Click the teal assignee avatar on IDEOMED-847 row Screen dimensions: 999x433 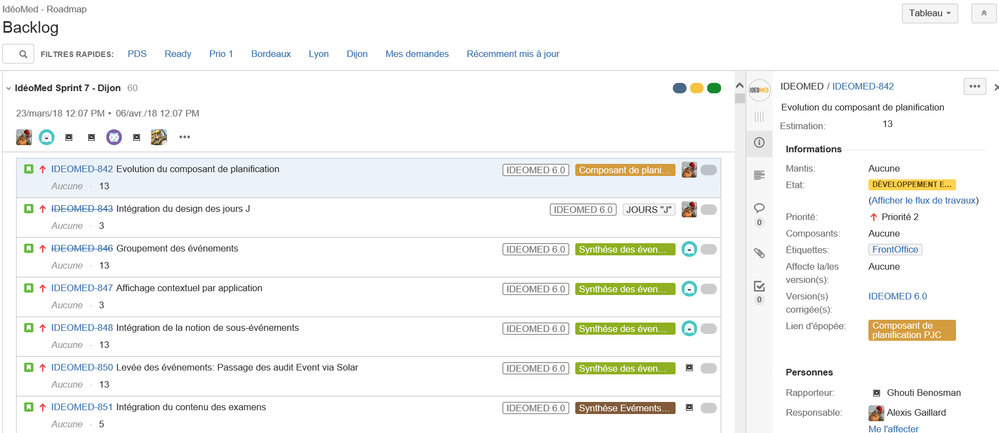[x=689, y=288]
